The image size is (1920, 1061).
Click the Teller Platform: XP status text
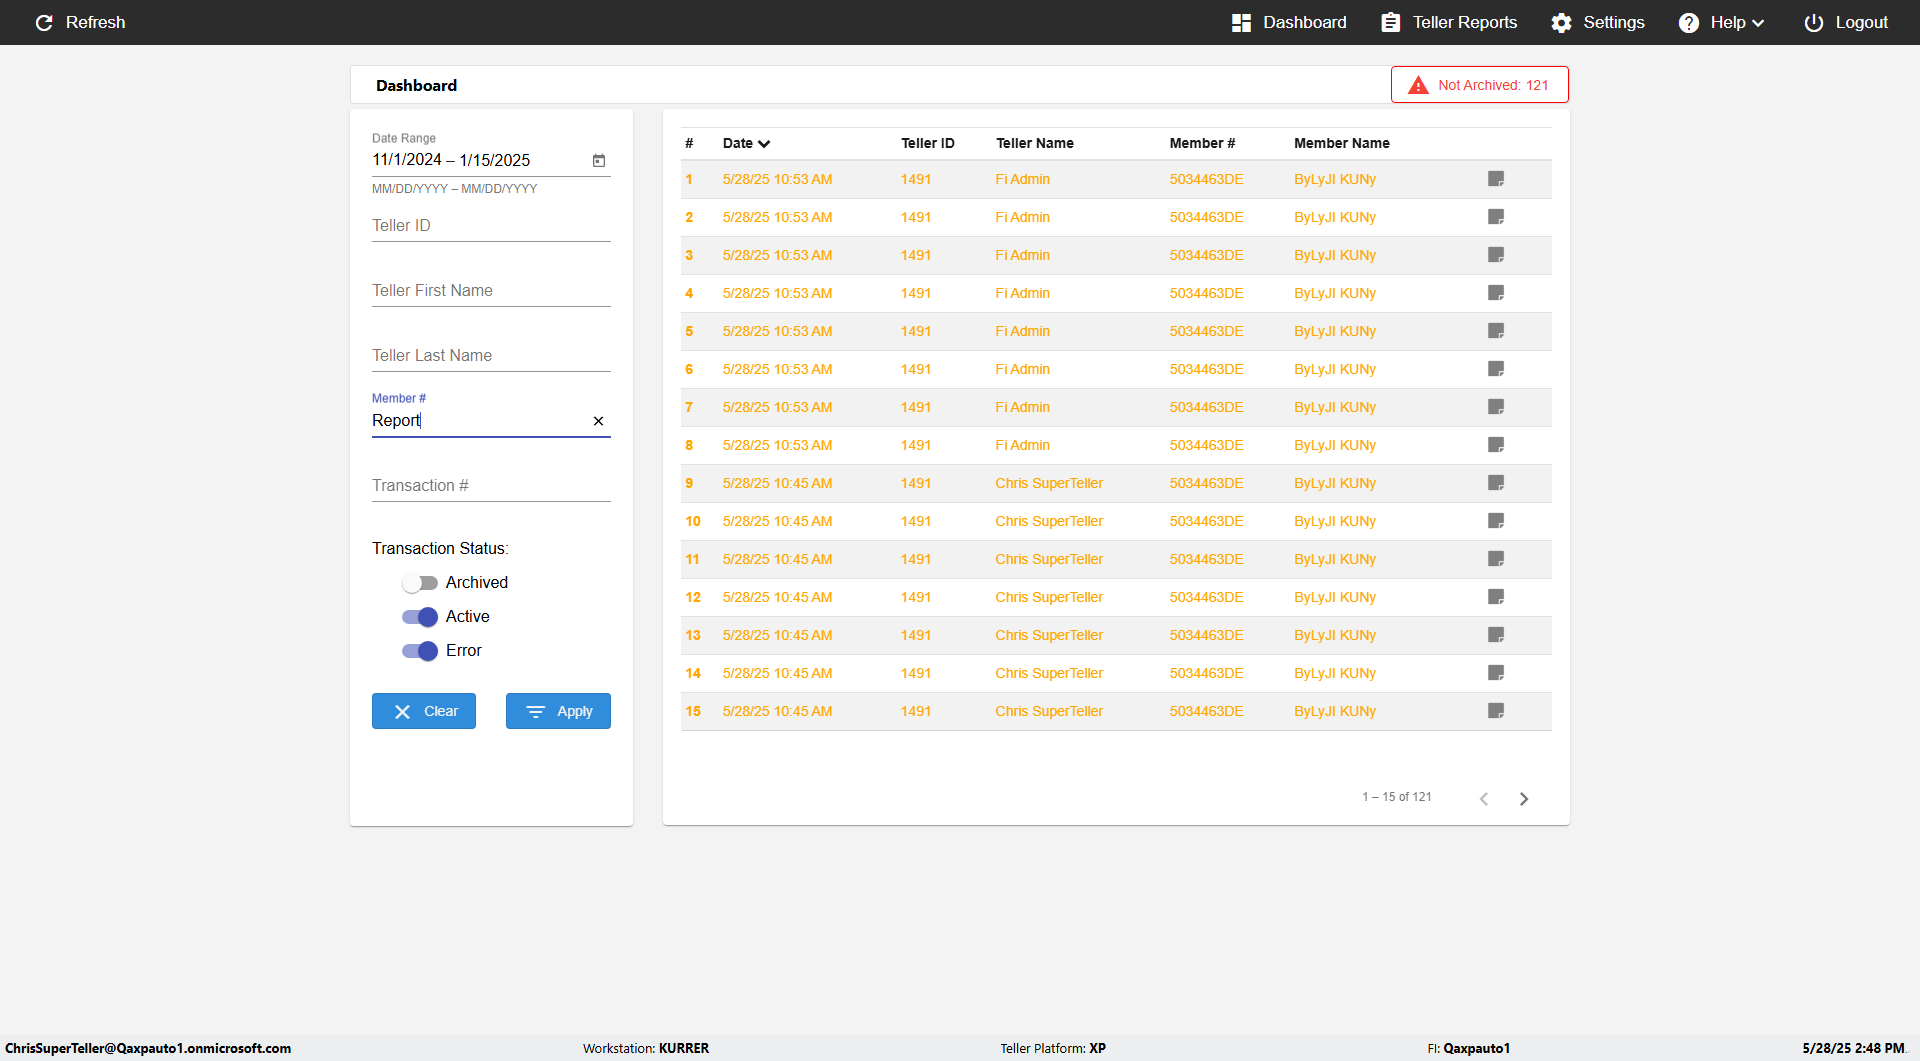tap(1053, 1048)
